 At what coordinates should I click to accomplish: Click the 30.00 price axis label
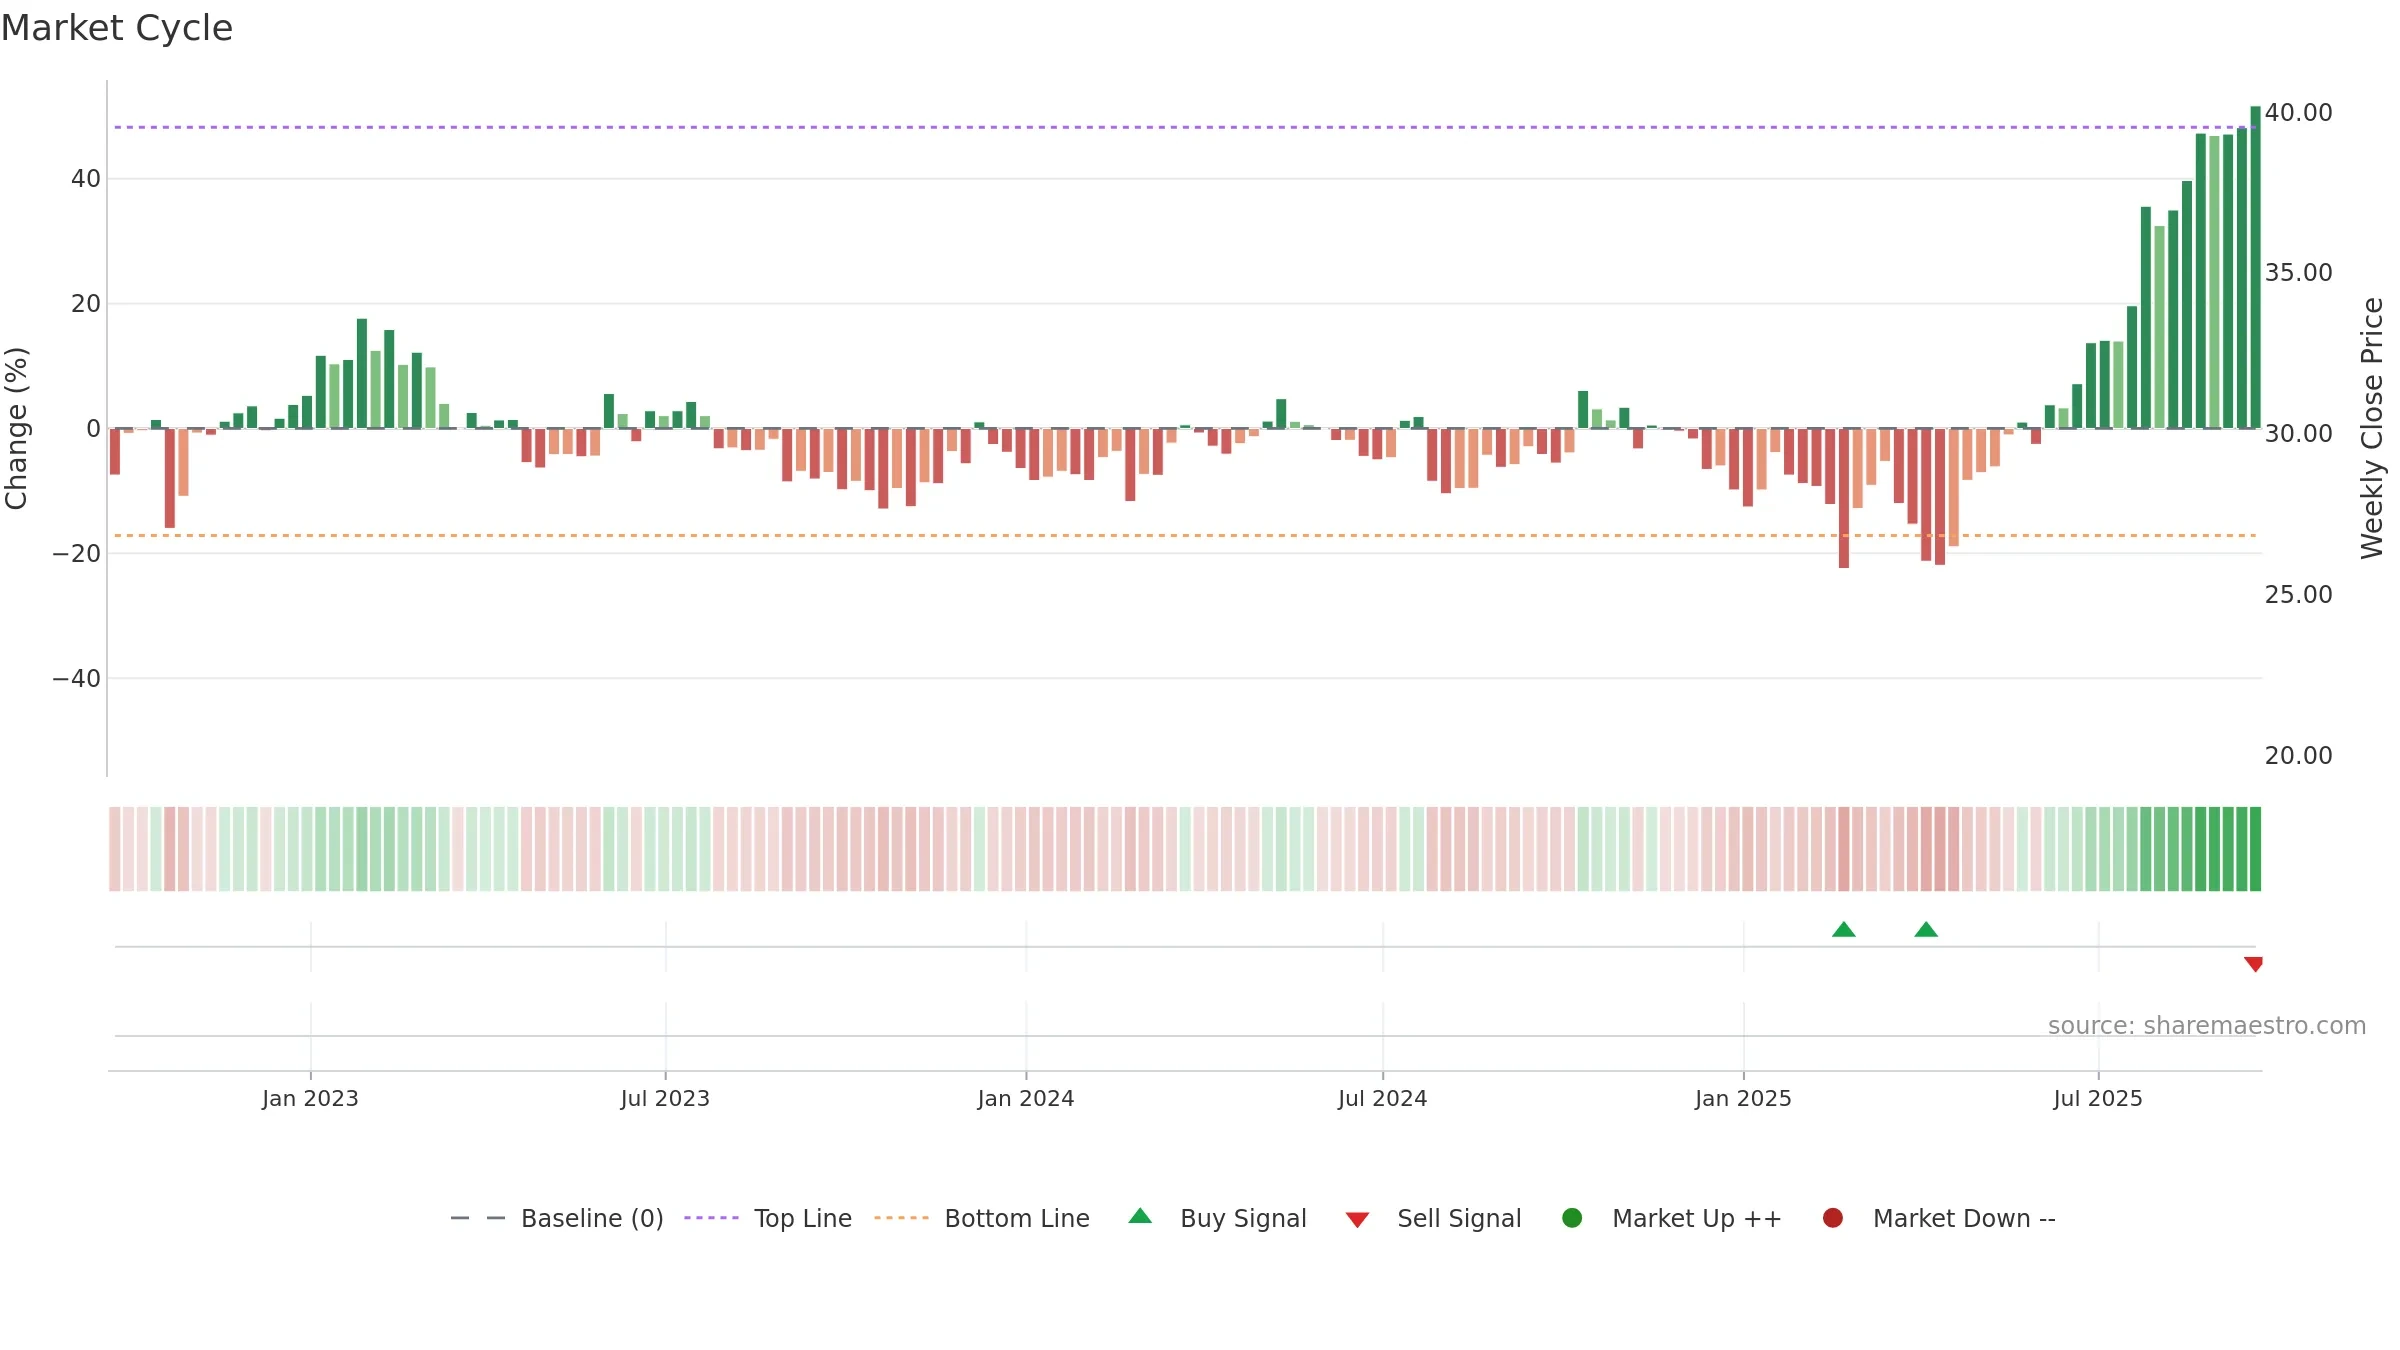pos(2298,434)
